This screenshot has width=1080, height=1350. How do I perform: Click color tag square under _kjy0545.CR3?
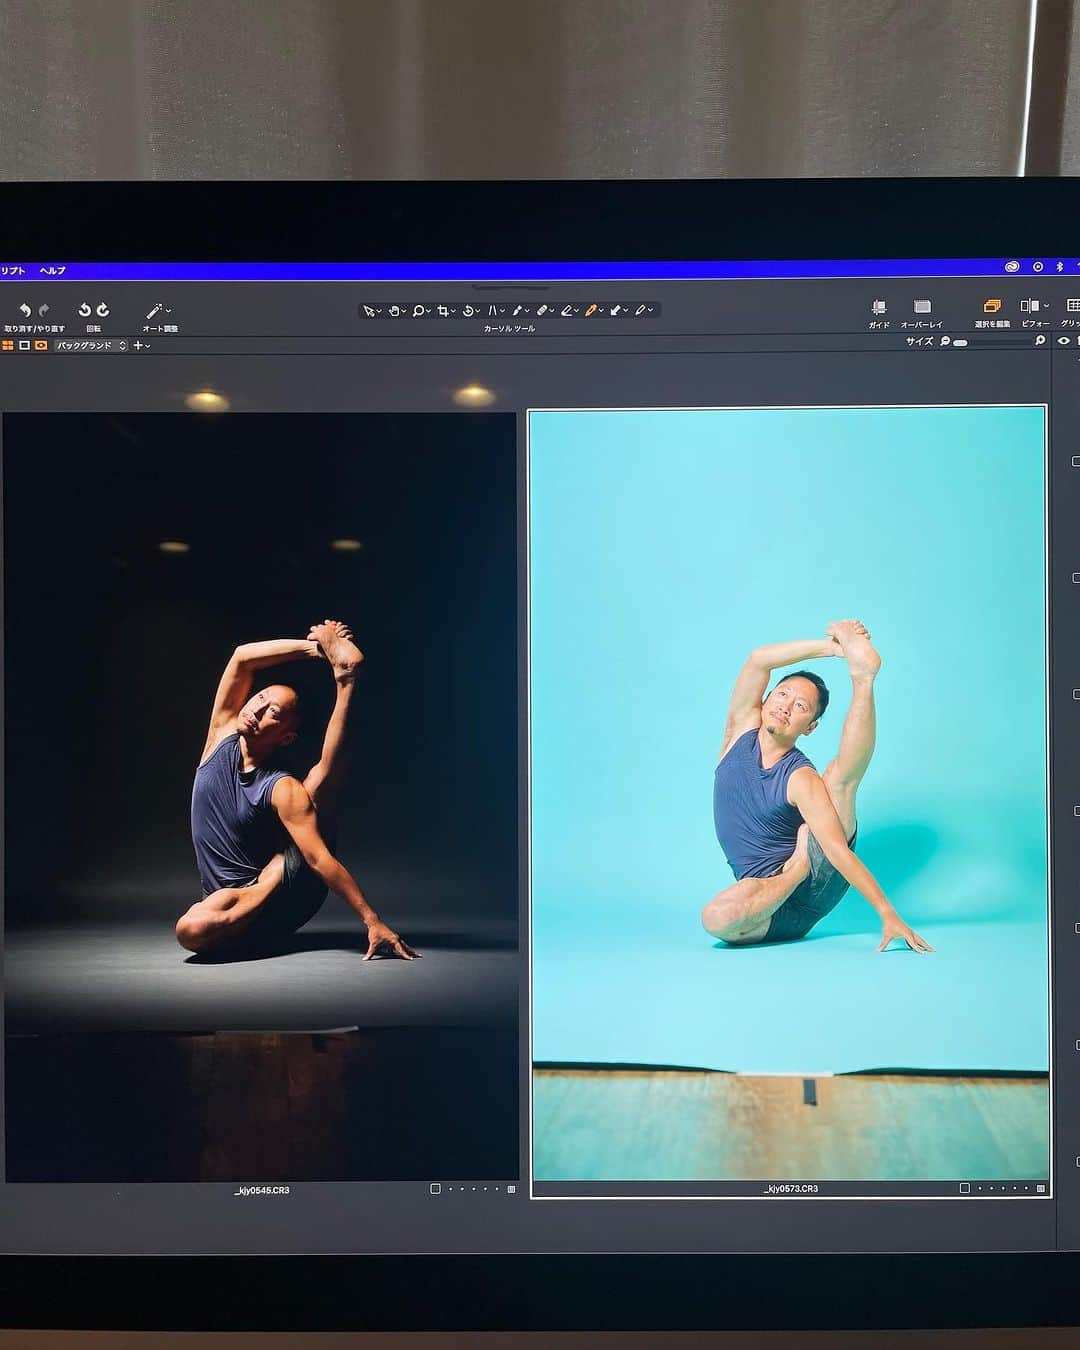[511, 1189]
